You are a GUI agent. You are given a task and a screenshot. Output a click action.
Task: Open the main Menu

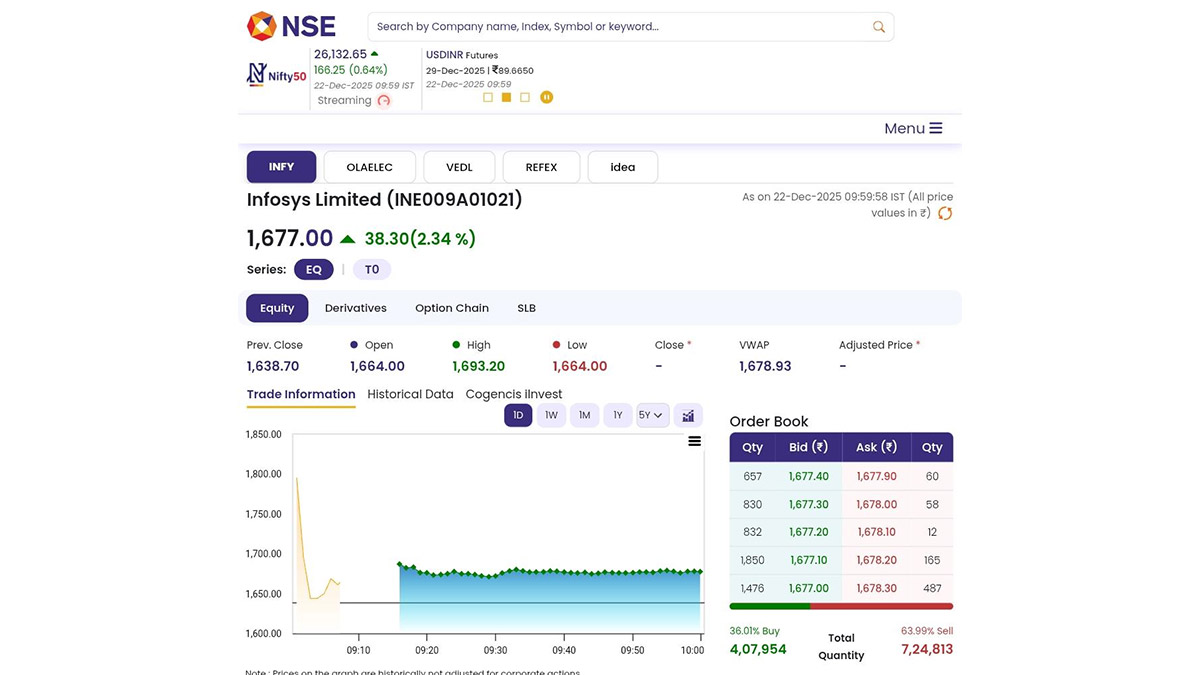tap(913, 128)
